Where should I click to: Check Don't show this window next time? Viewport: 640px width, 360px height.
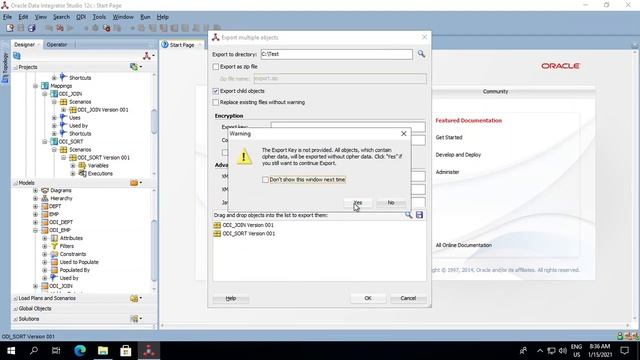coord(265,180)
